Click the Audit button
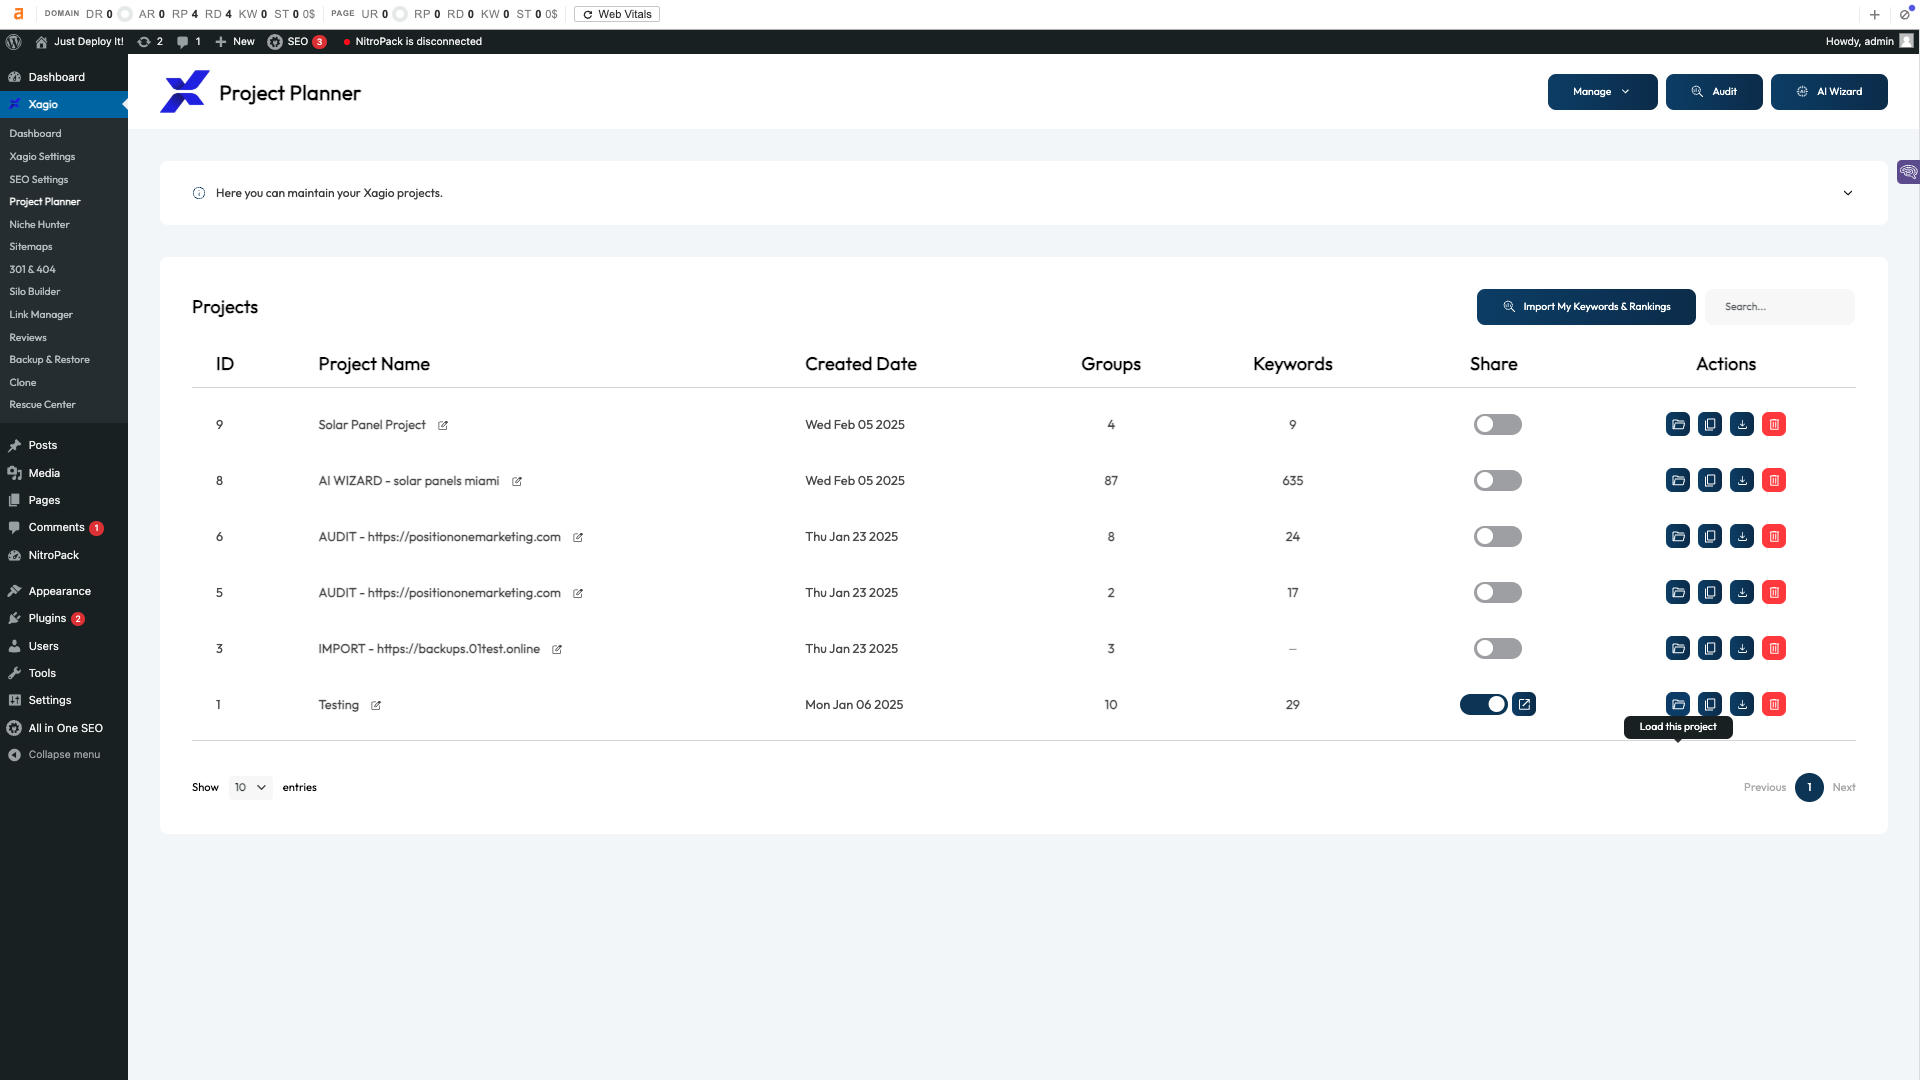 1714,92
